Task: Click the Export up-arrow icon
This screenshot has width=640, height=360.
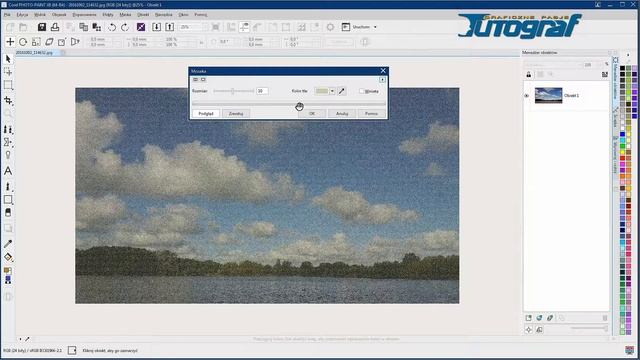Action: point(169,27)
